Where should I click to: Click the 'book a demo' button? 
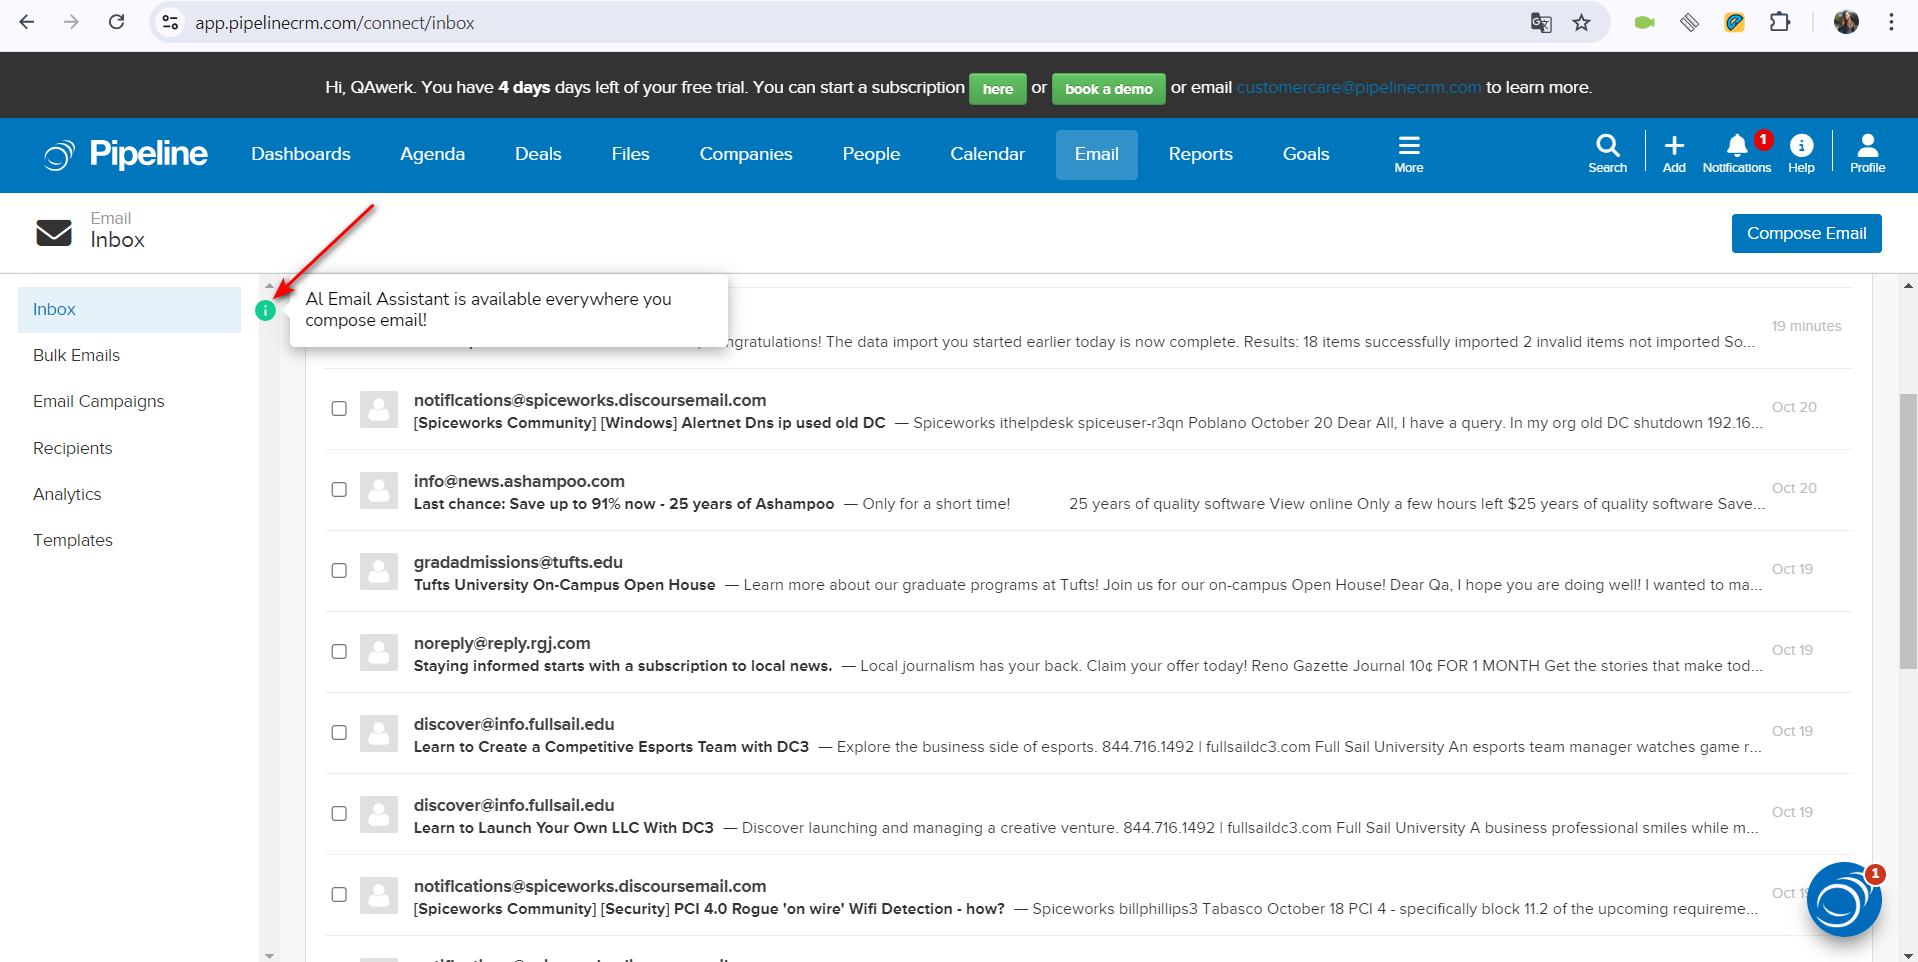tap(1108, 89)
